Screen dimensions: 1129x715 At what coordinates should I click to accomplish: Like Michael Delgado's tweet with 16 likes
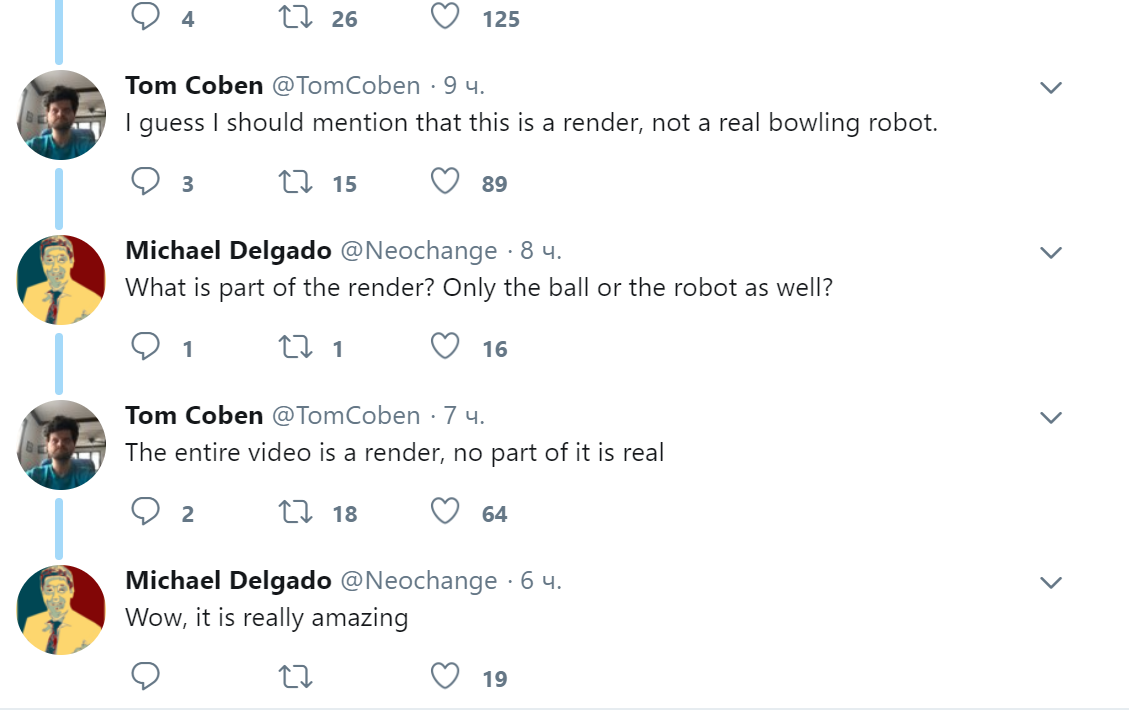pyautogui.click(x=445, y=347)
